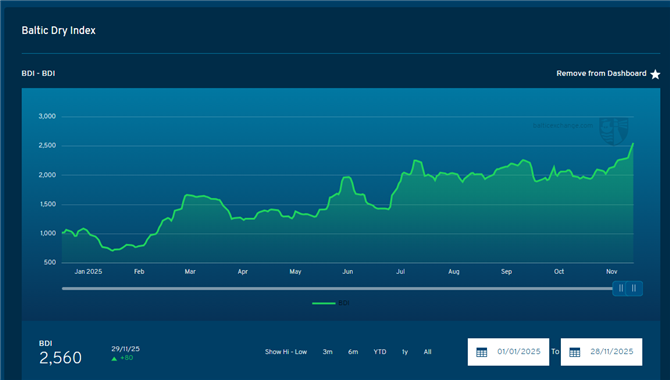
Task: Click the left handle of the range slider
Action: coord(620,289)
